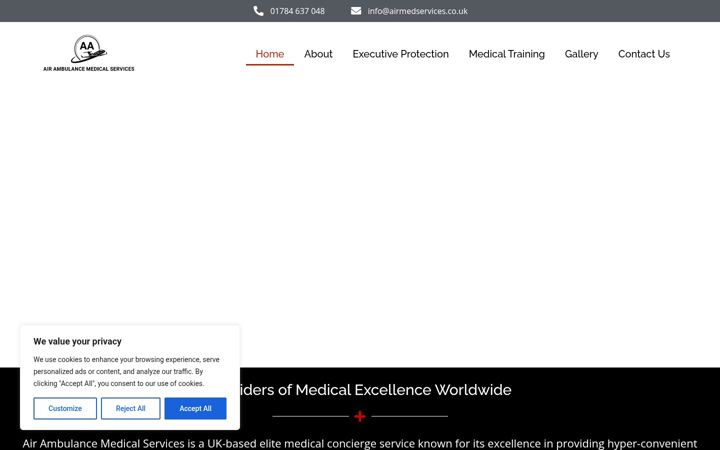Call the phone number 01784 637 048

coord(297,11)
